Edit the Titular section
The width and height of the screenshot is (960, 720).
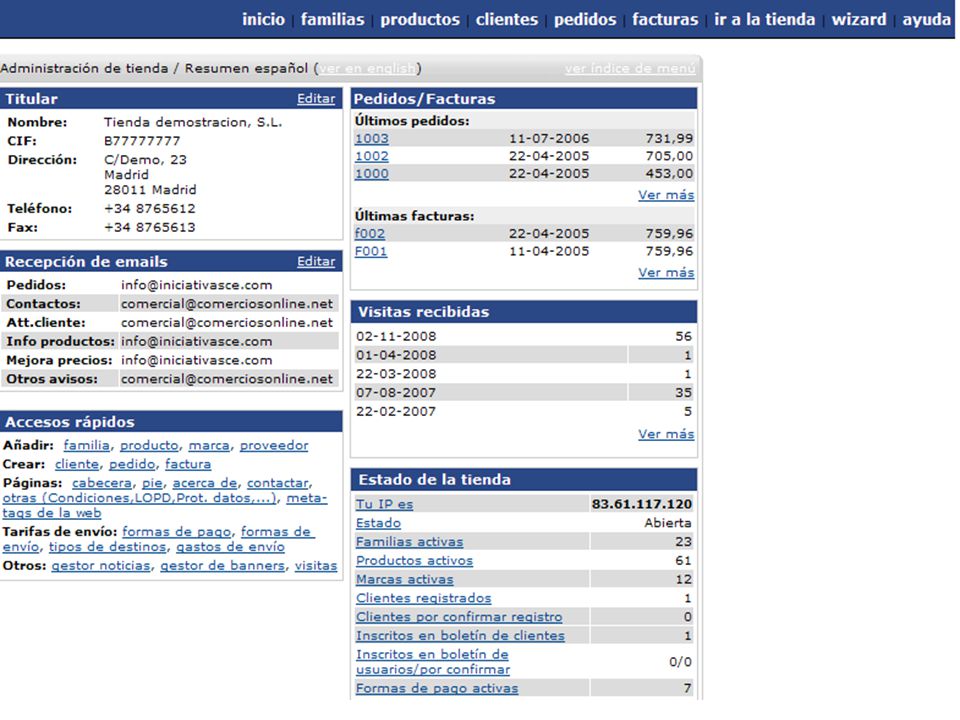coord(316,99)
